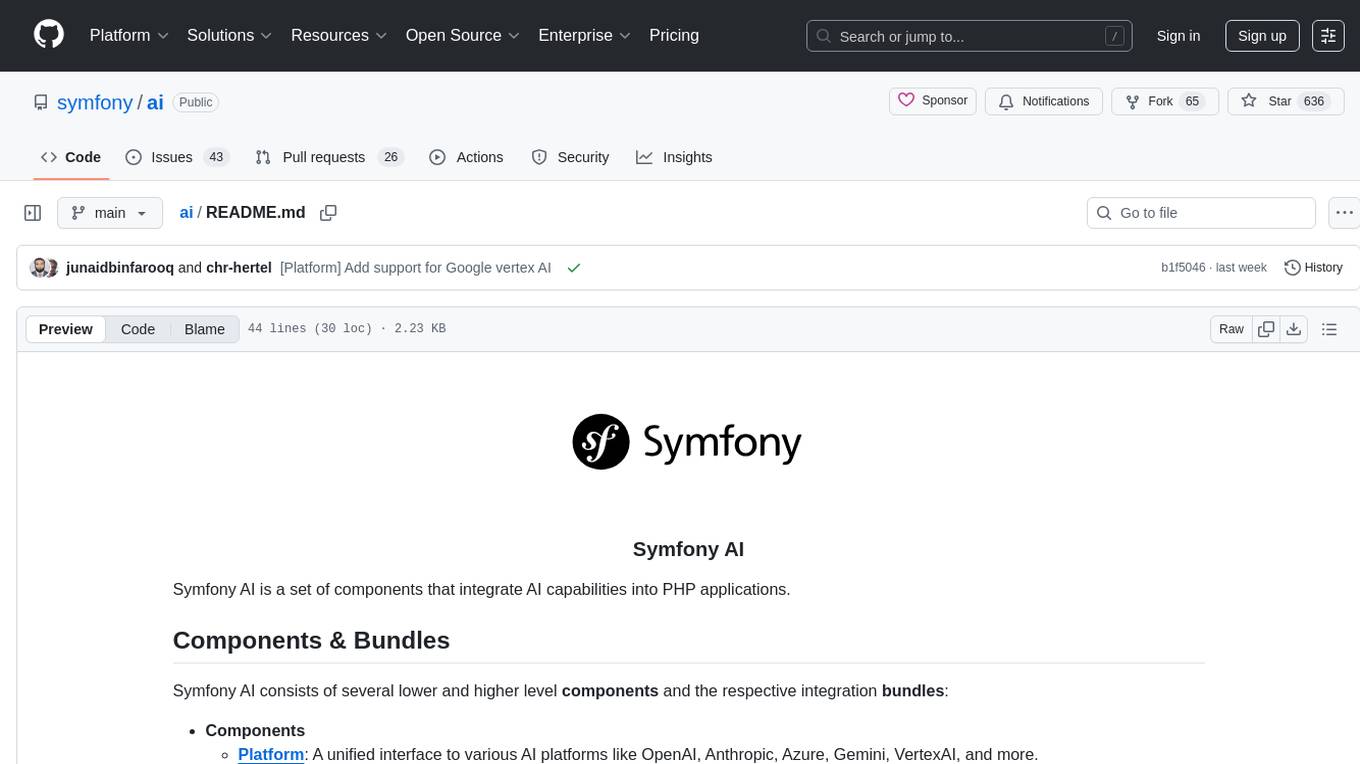Open the Google vertex AI commit message
Image resolution: width=1360 pixels, height=764 pixels.
click(416, 268)
